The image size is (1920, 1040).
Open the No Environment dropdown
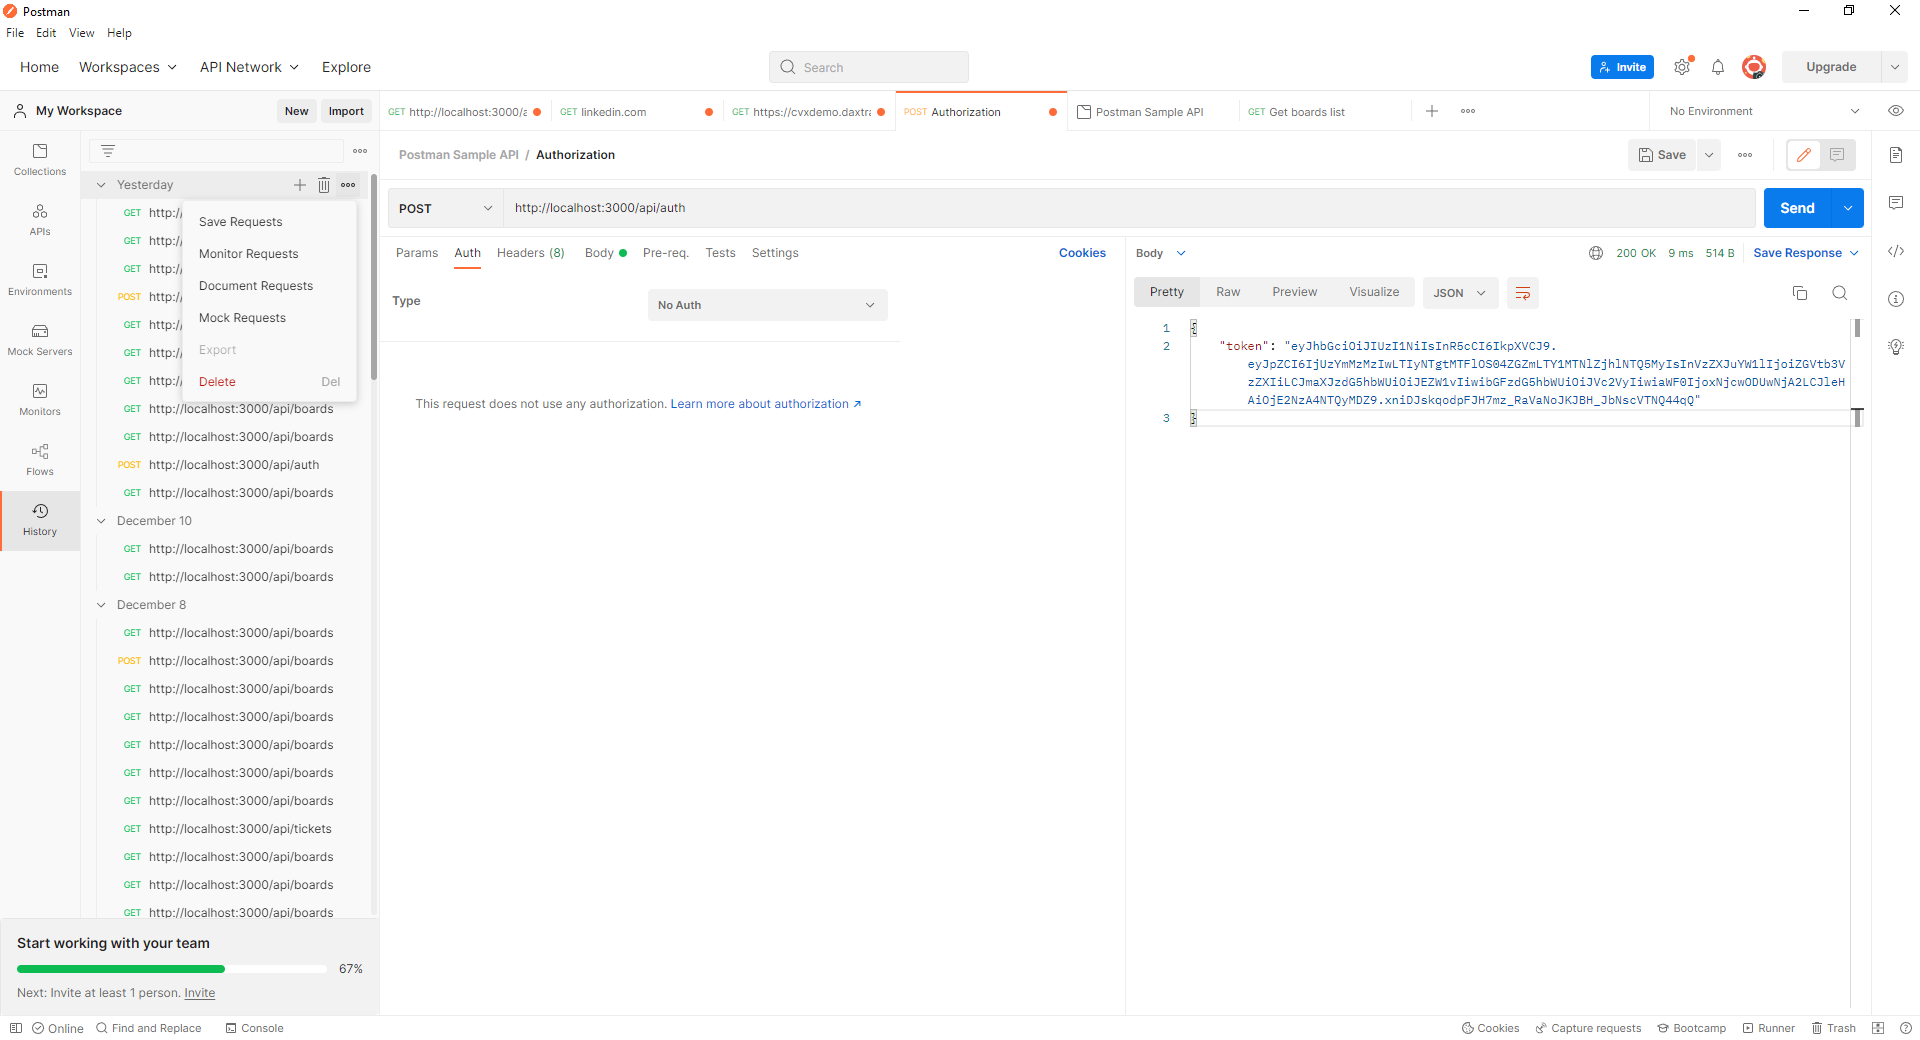coord(1764,111)
